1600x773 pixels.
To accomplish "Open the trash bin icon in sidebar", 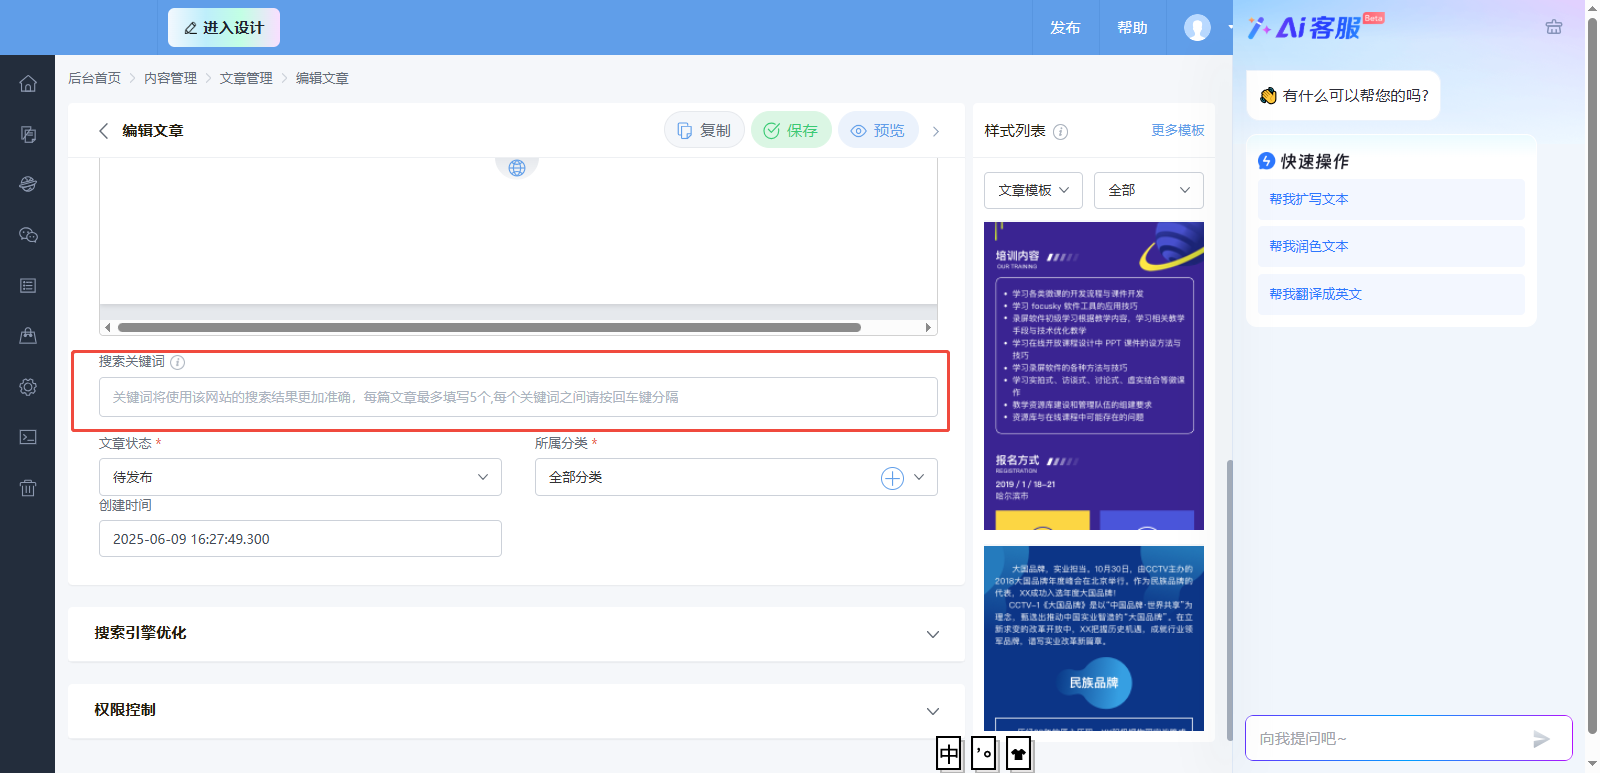I will point(28,488).
